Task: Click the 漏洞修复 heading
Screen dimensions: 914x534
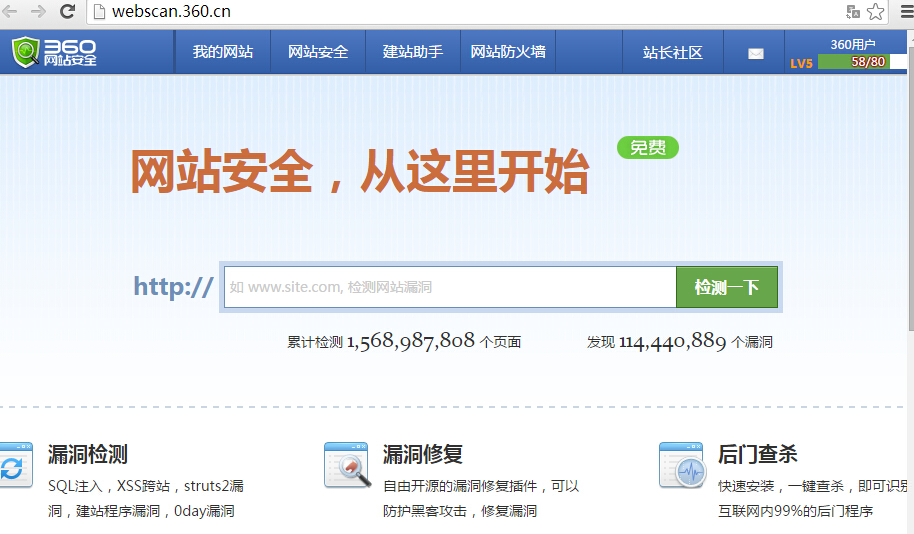Action: coord(423,454)
